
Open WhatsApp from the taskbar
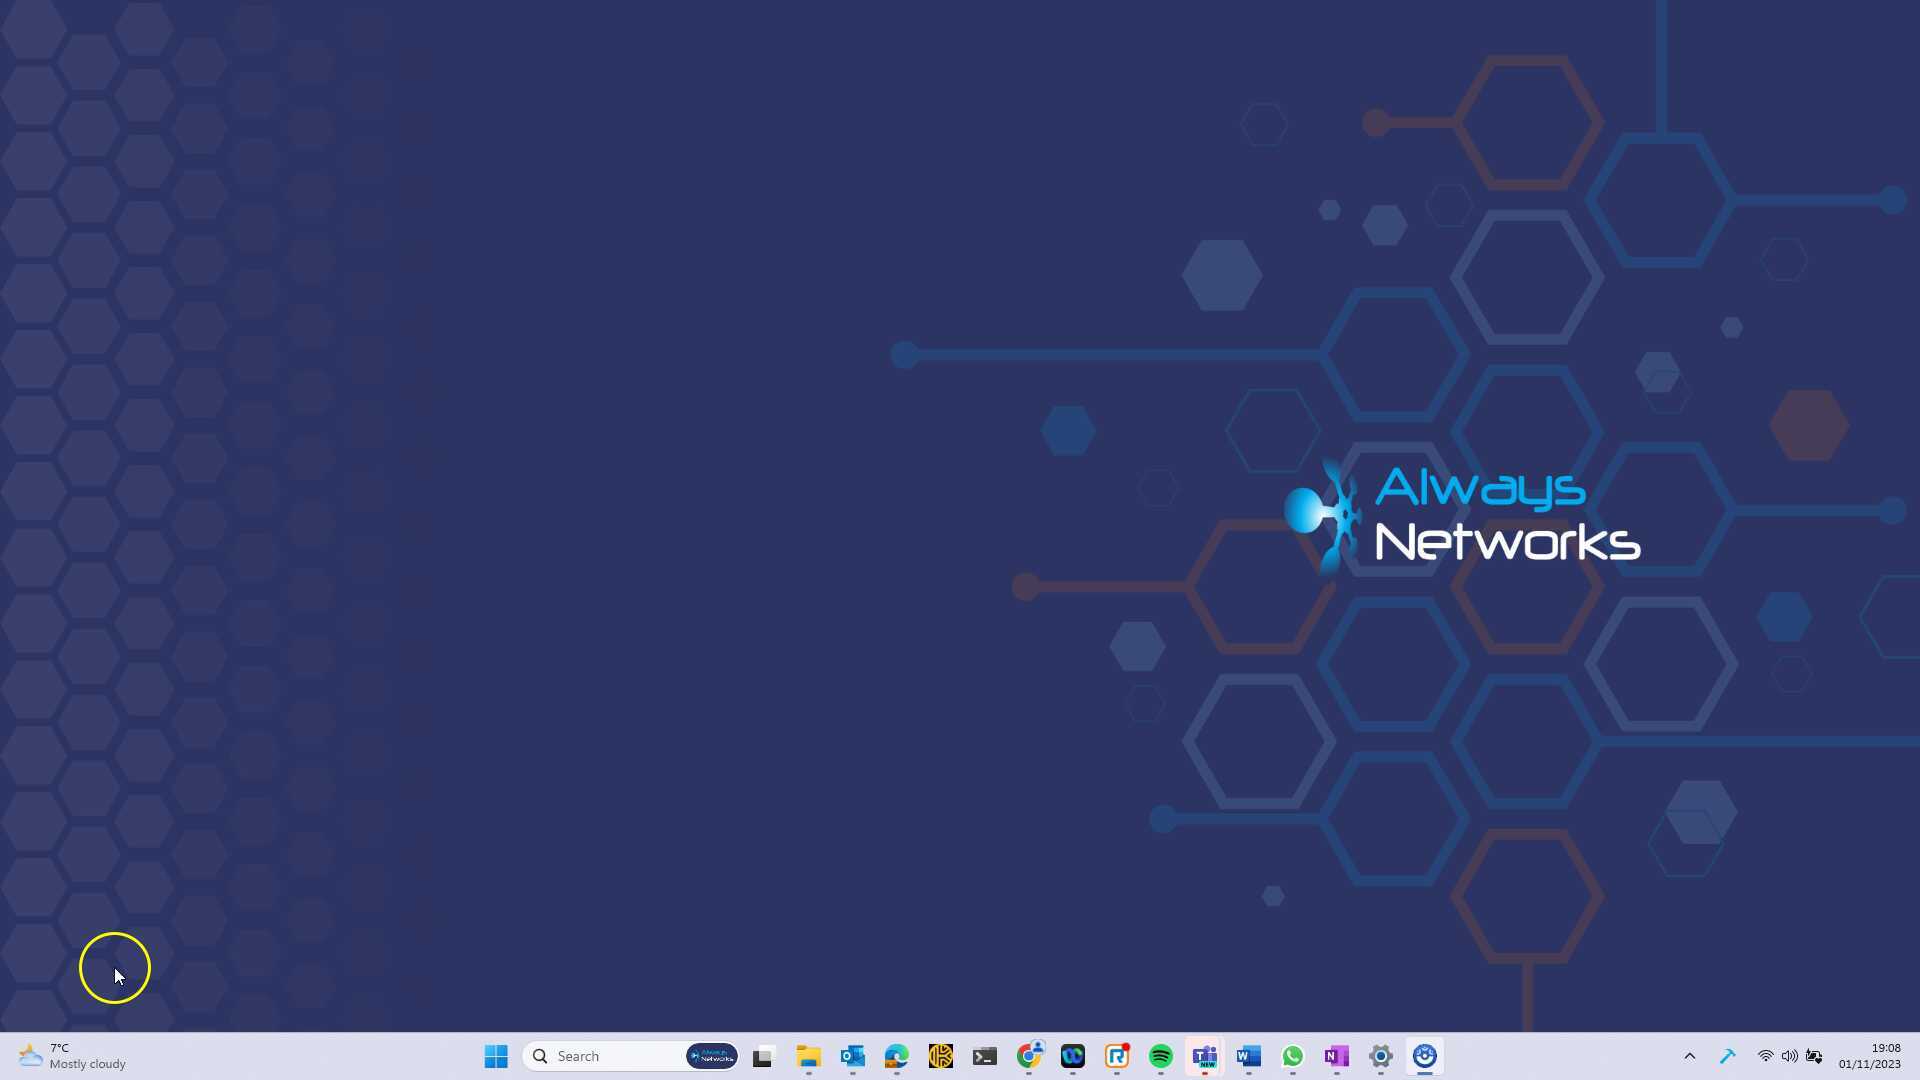[x=1293, y=1056]
